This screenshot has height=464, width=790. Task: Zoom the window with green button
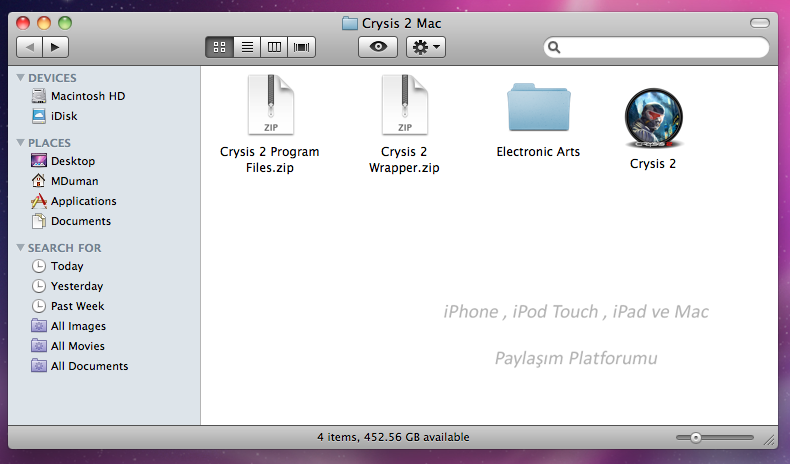pos(65,23)
